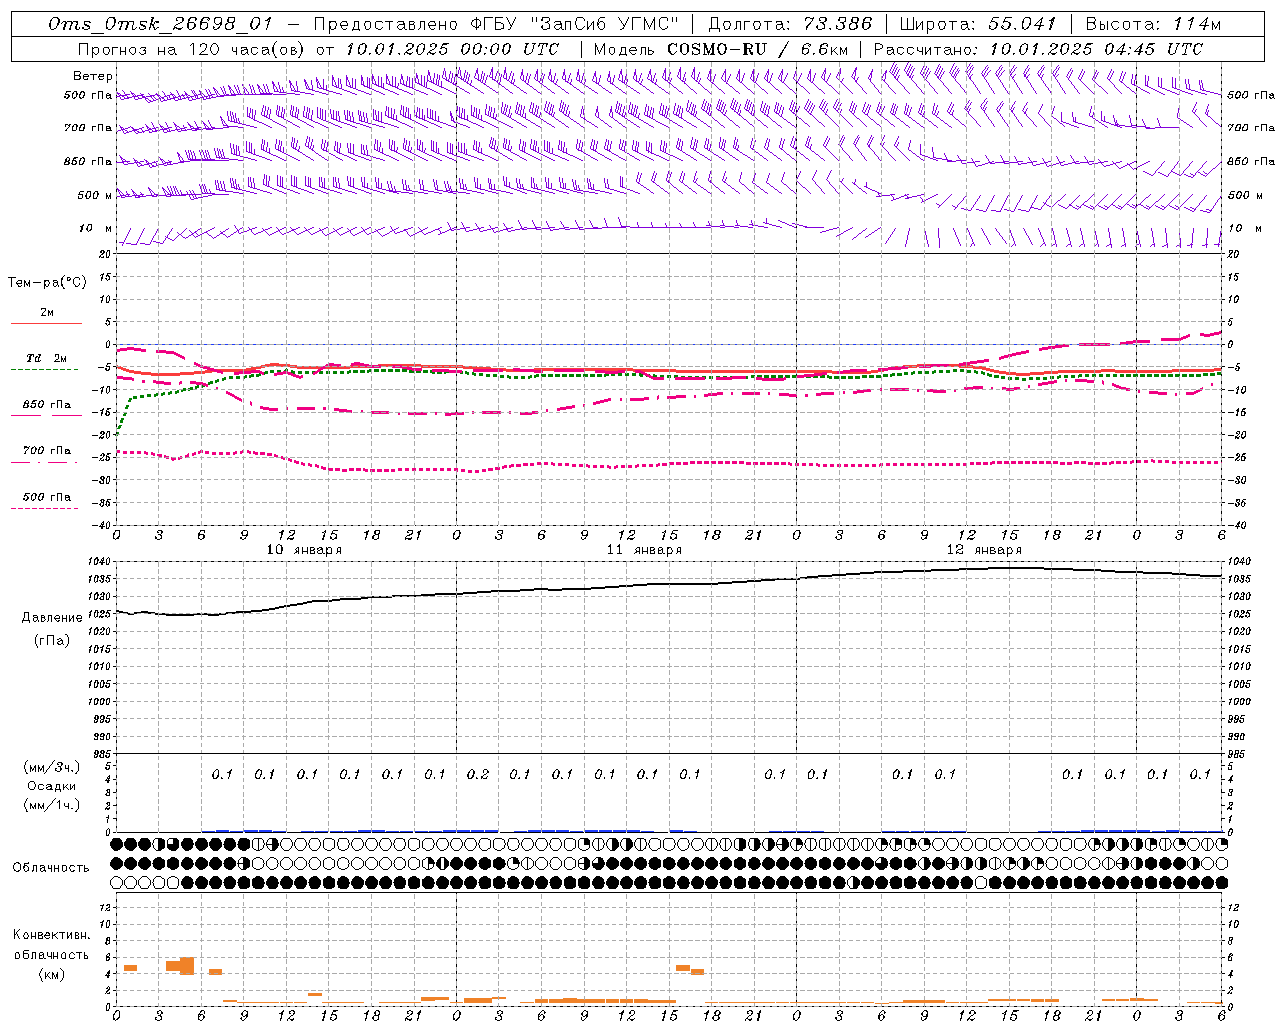Click the Облачность cloud cover label
The image size is (1280, 1024).
tap(51, 867)
